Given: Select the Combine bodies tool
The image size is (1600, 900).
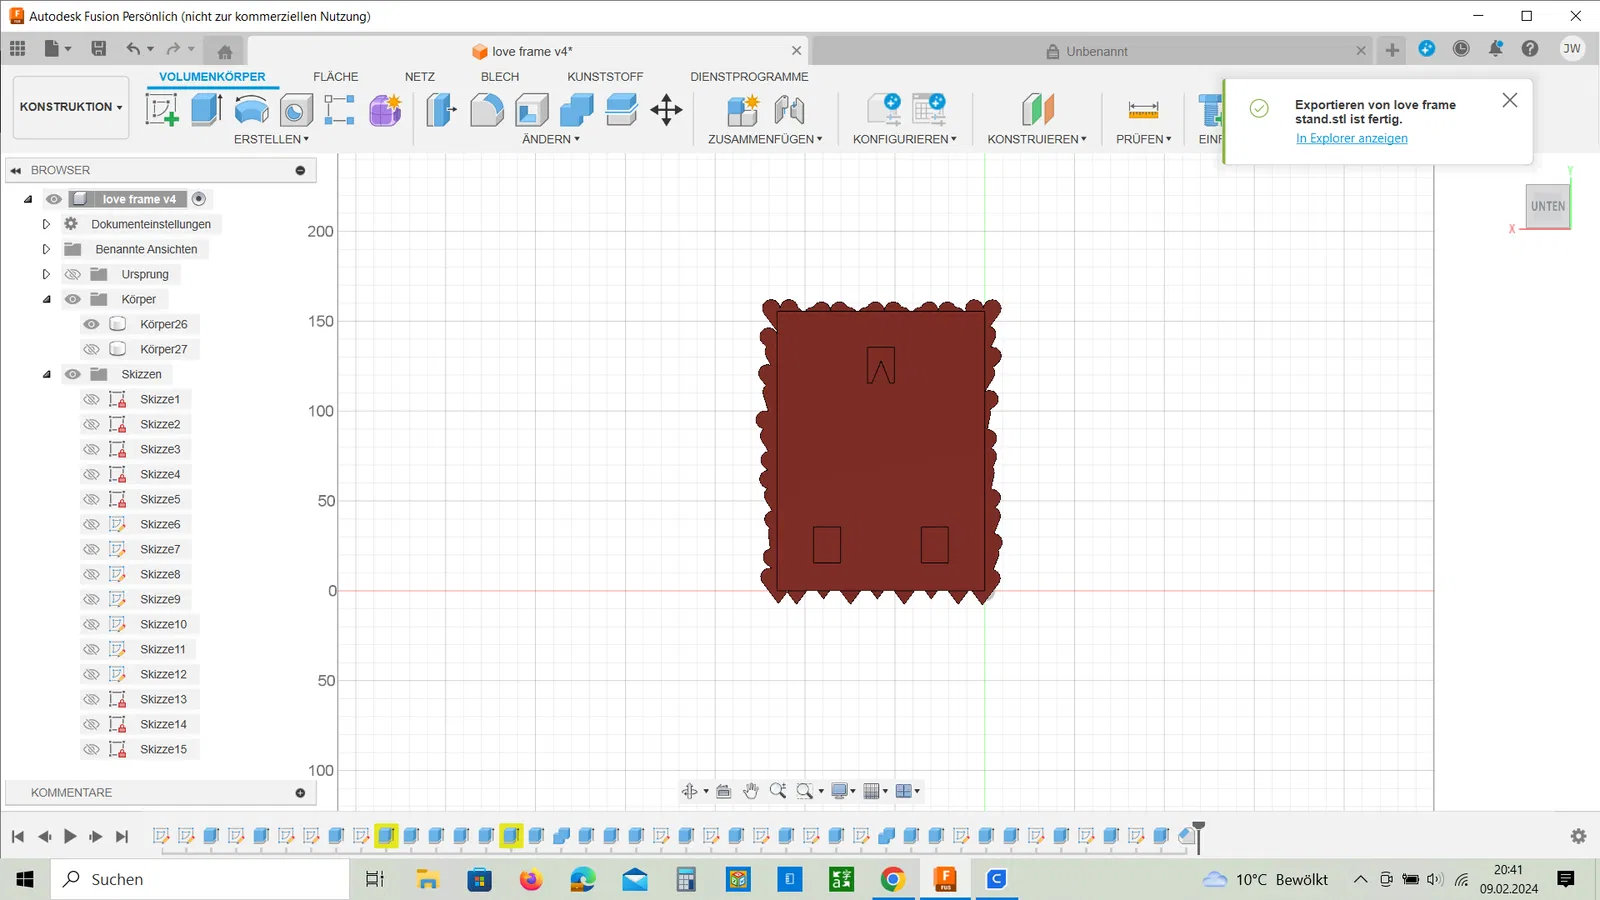Looking at the screenshot, I should (x=577, y=110).
